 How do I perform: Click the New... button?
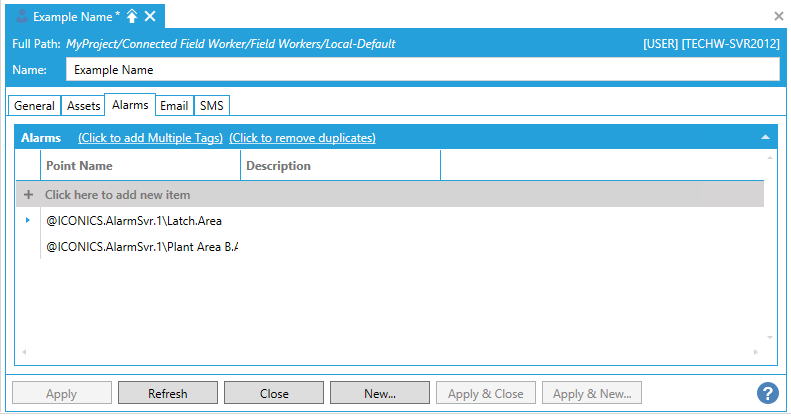379,393
